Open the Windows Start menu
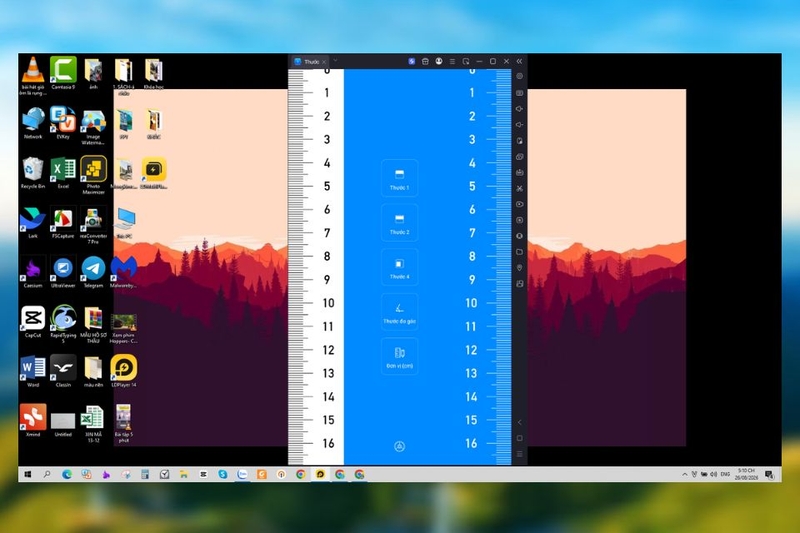The image size is (800, 533). coord(28,474)
